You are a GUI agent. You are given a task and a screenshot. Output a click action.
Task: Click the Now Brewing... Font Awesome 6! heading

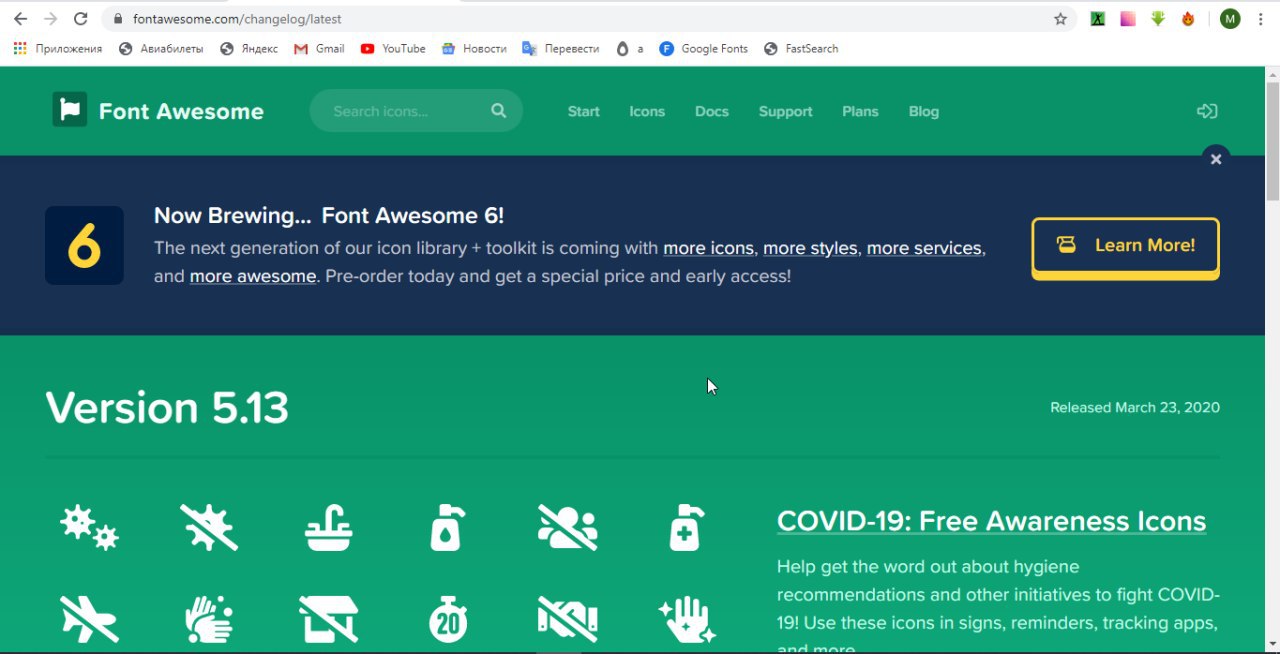[x=329, y=215]
